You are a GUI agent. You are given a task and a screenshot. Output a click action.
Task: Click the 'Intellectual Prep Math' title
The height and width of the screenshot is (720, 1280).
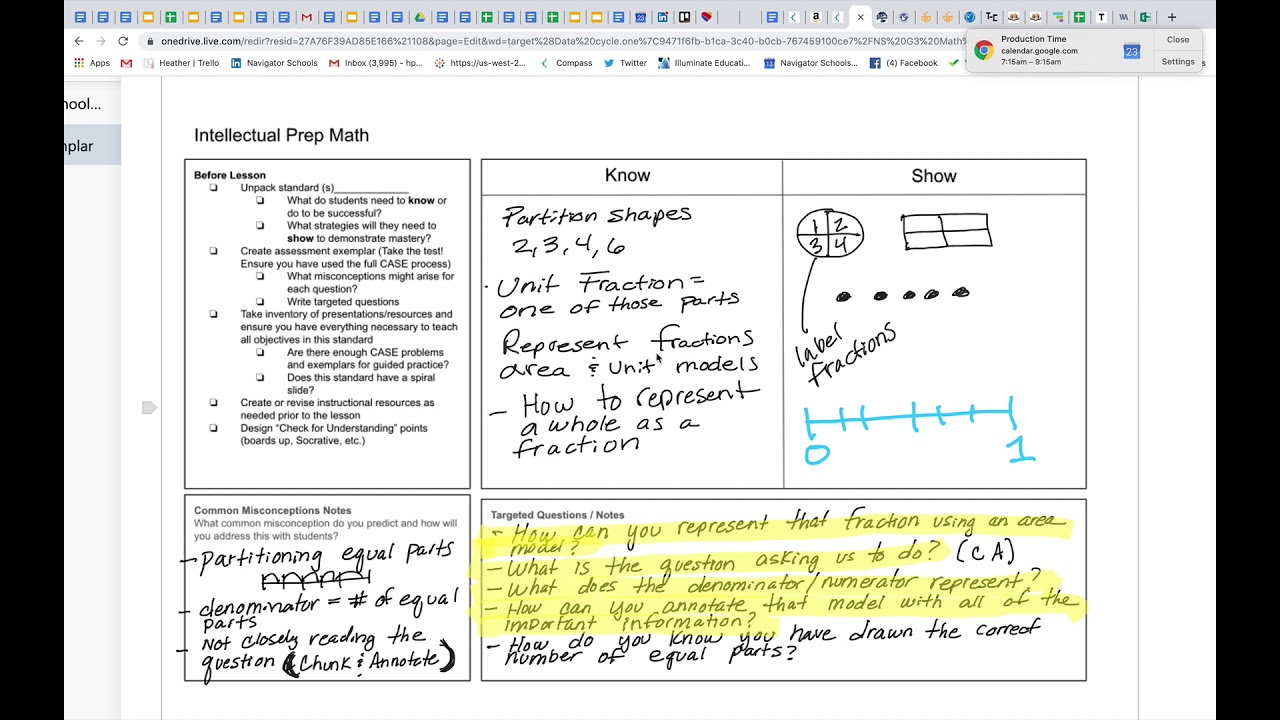[x=281, y=135]
